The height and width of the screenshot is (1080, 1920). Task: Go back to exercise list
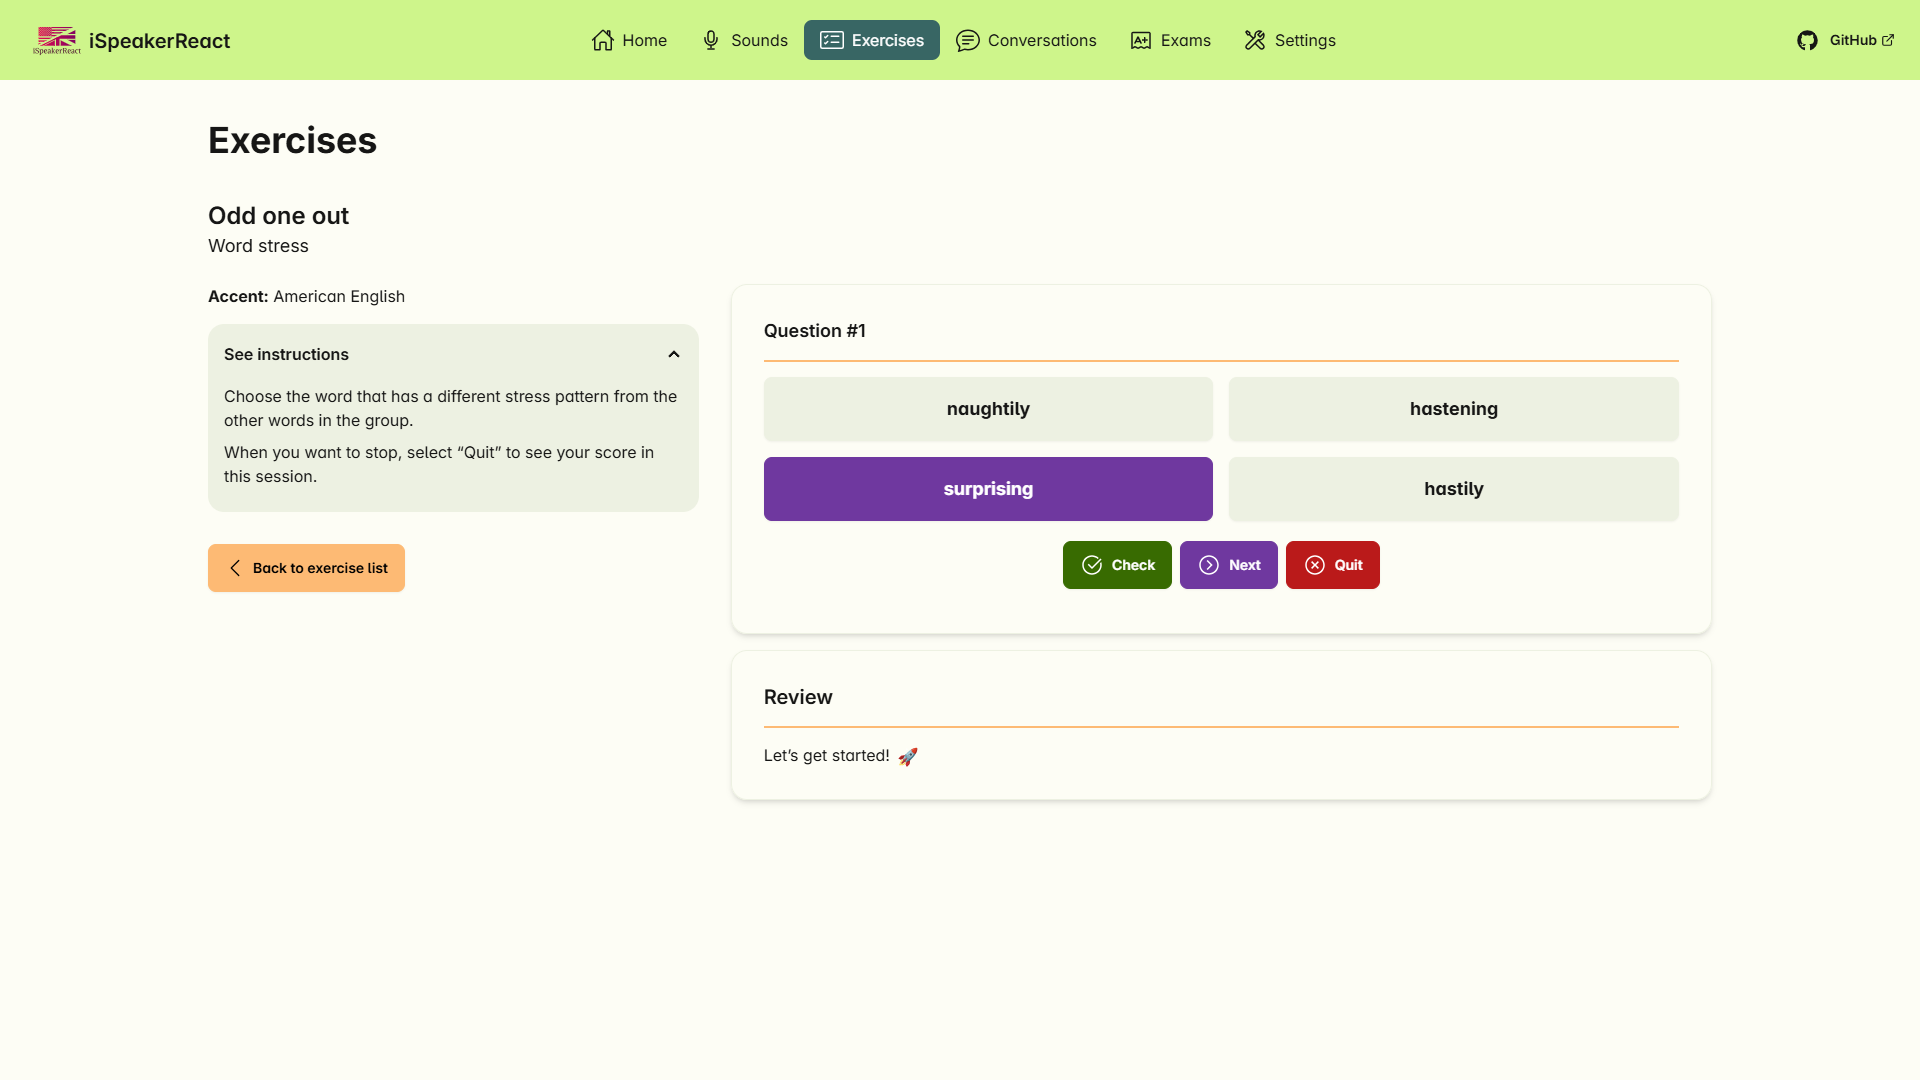[306, 568]
